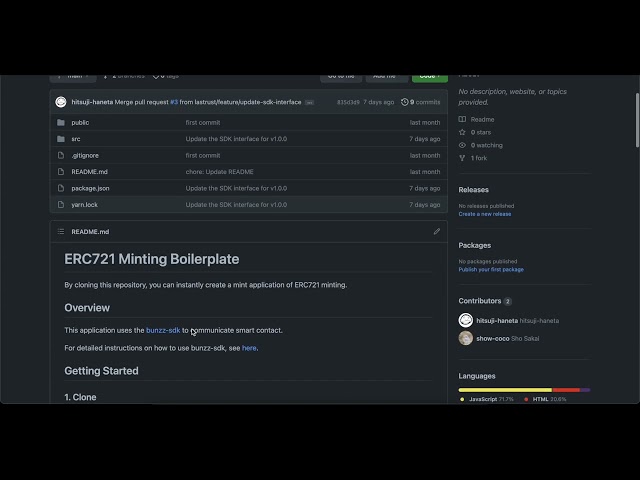Click README.md title in readme header

pos(90,231)
